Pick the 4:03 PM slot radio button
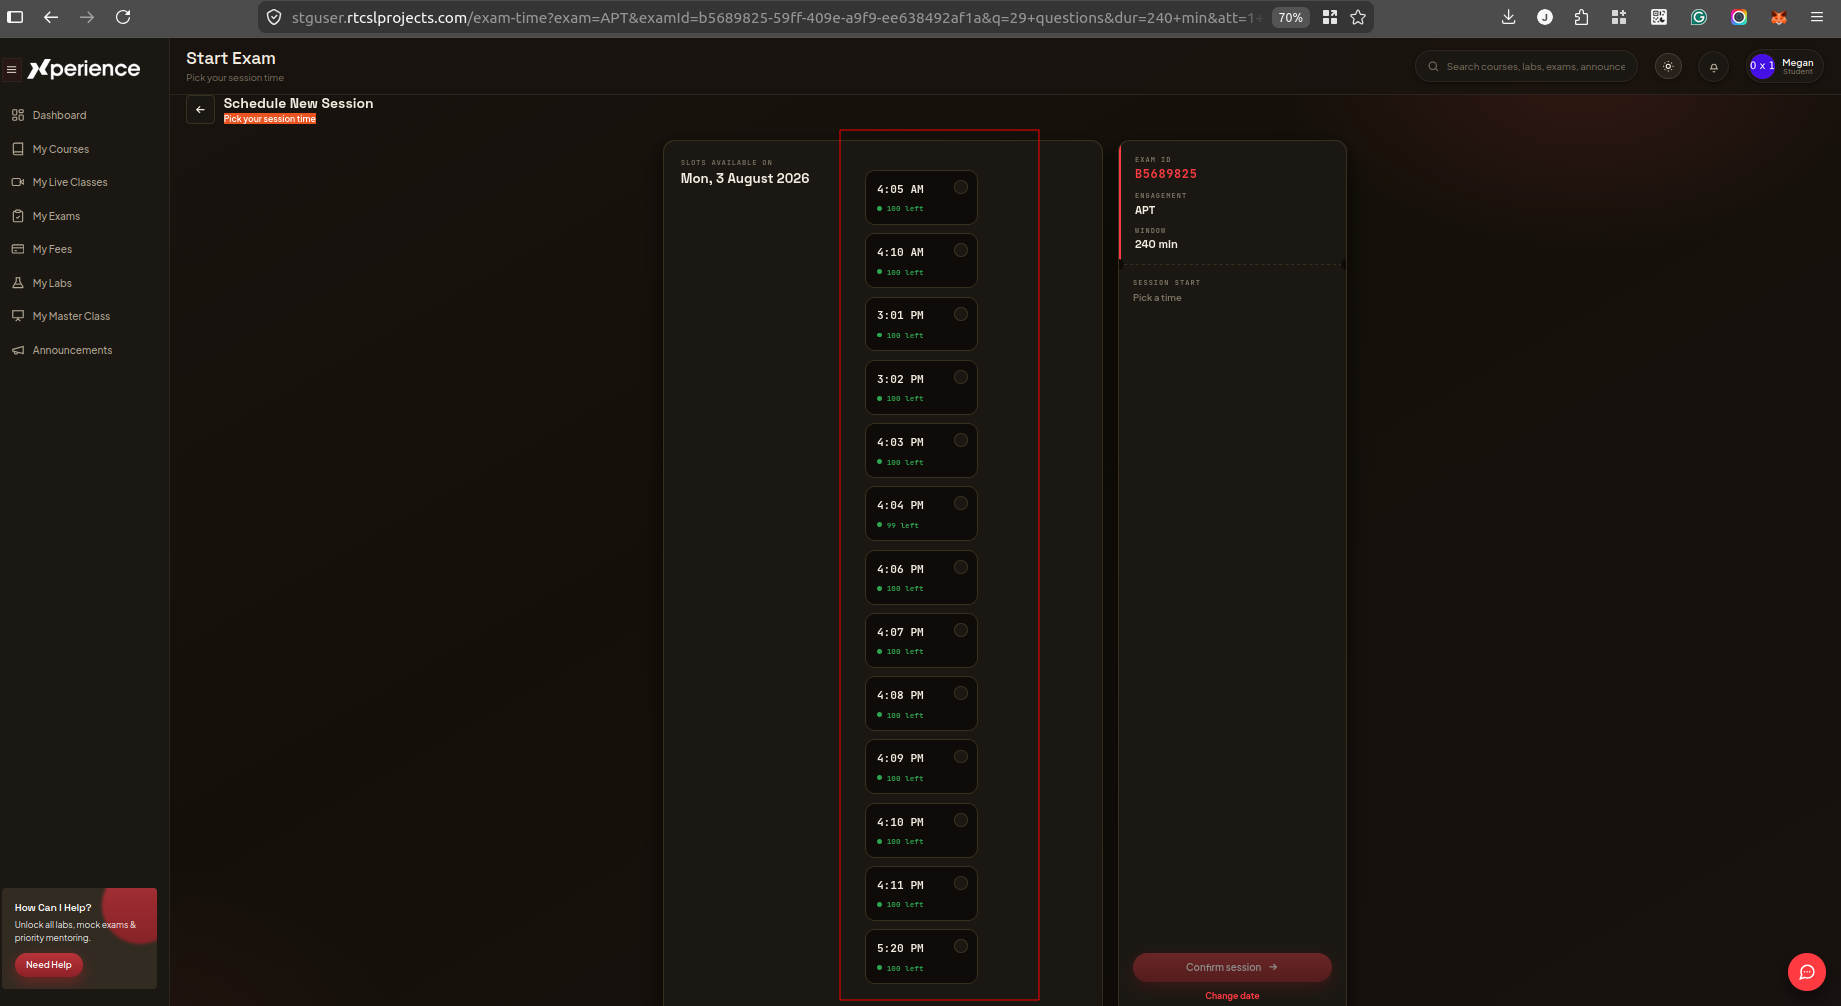 tap(960, 440)
